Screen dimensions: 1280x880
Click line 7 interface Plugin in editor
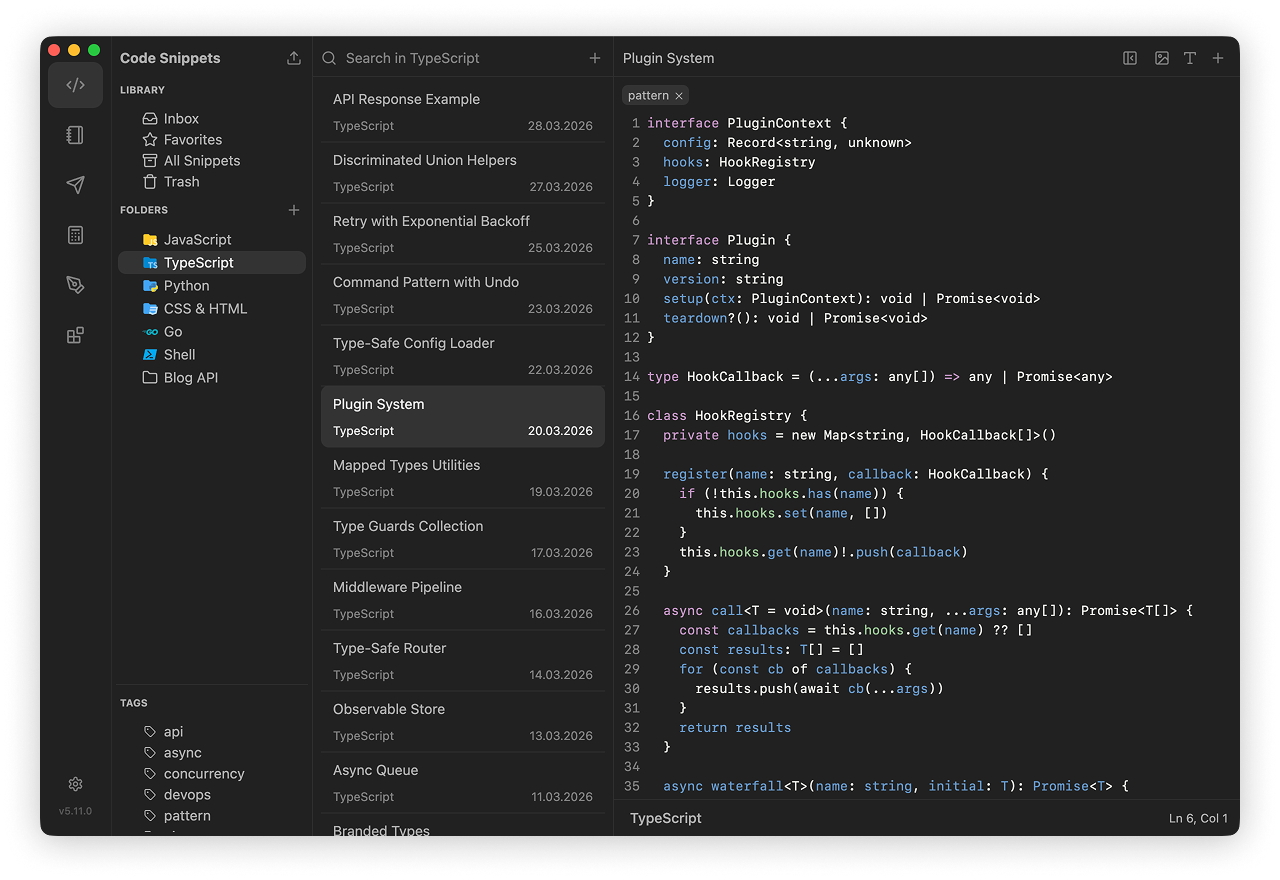click(x=719, y=240)
